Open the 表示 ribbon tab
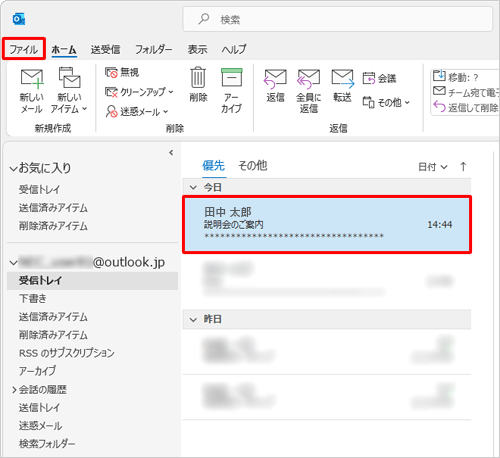500x458 pixels. pos(197,49)
